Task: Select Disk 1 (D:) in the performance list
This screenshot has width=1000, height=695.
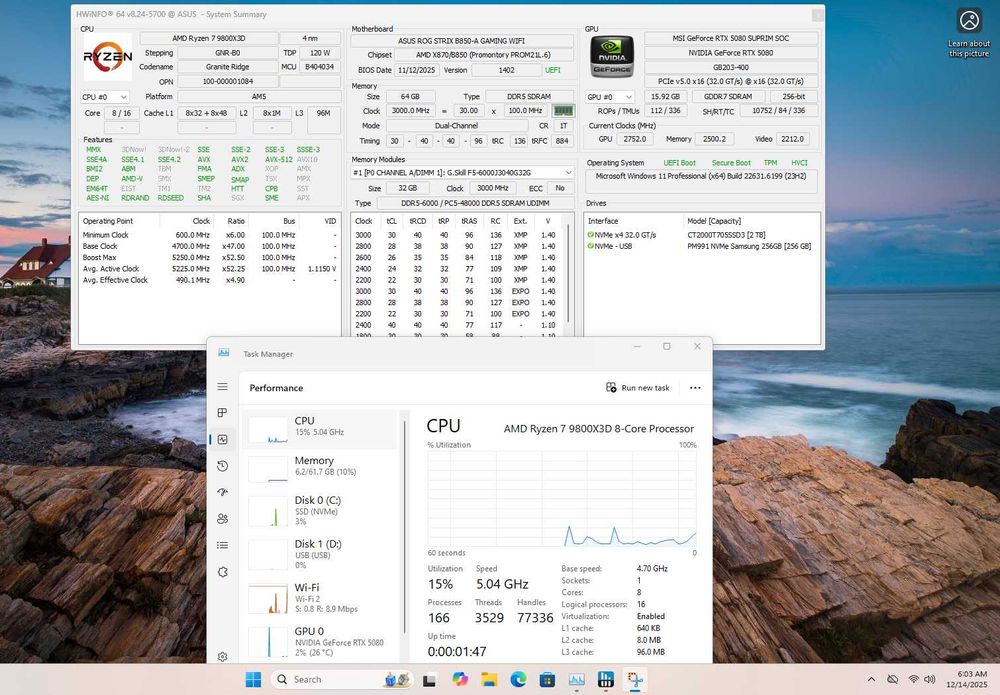Action: click(x=320, y=553)
